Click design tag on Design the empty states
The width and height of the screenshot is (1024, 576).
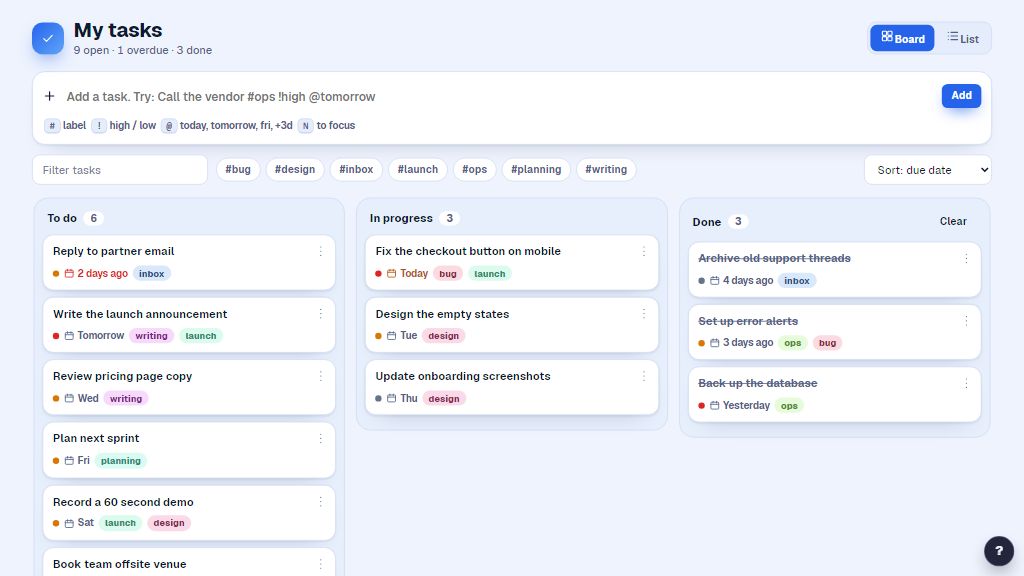[443, 336]
